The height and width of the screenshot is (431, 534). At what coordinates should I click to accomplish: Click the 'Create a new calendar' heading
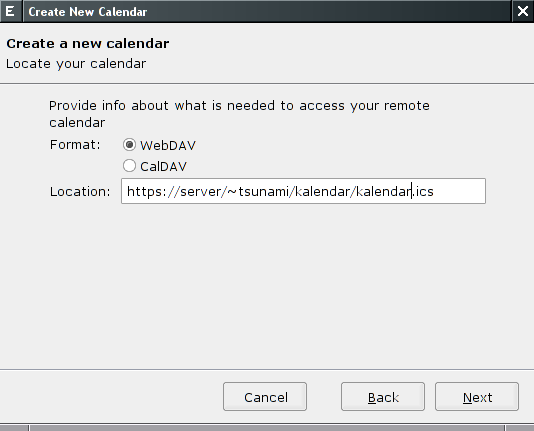(x=88, y=44)
